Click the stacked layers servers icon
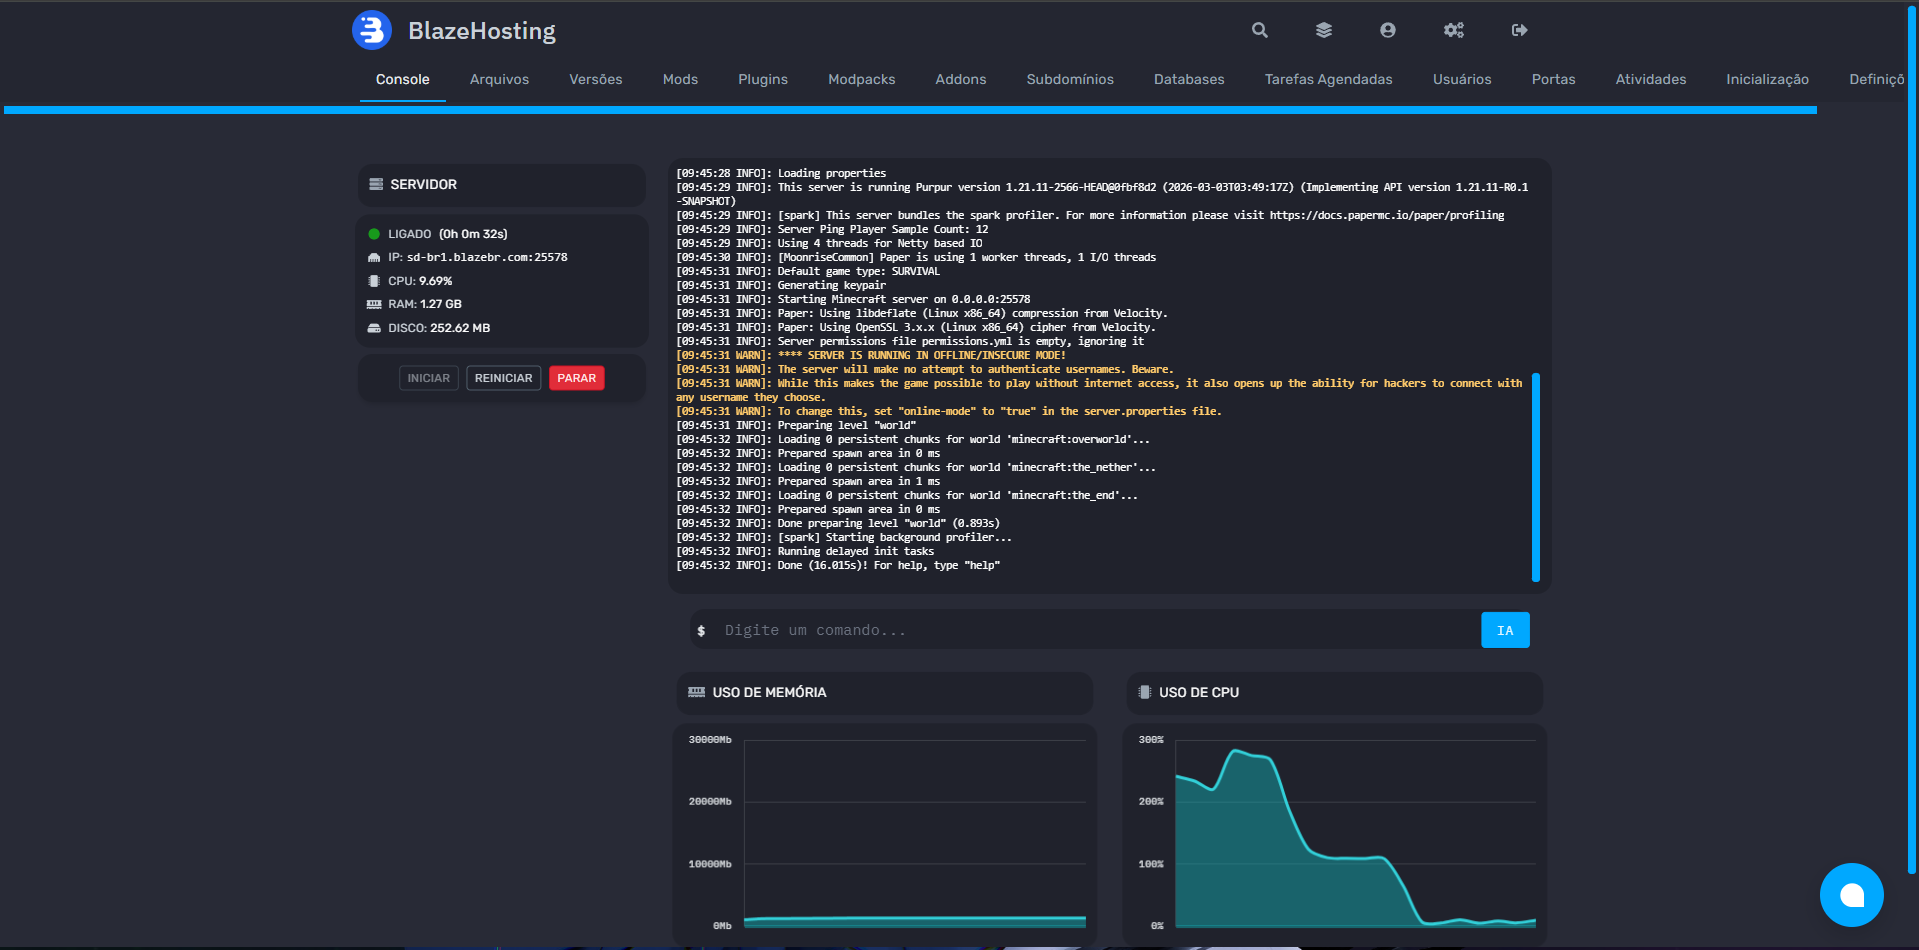This screenshot has width=1919, height=950. [1323, 30]
